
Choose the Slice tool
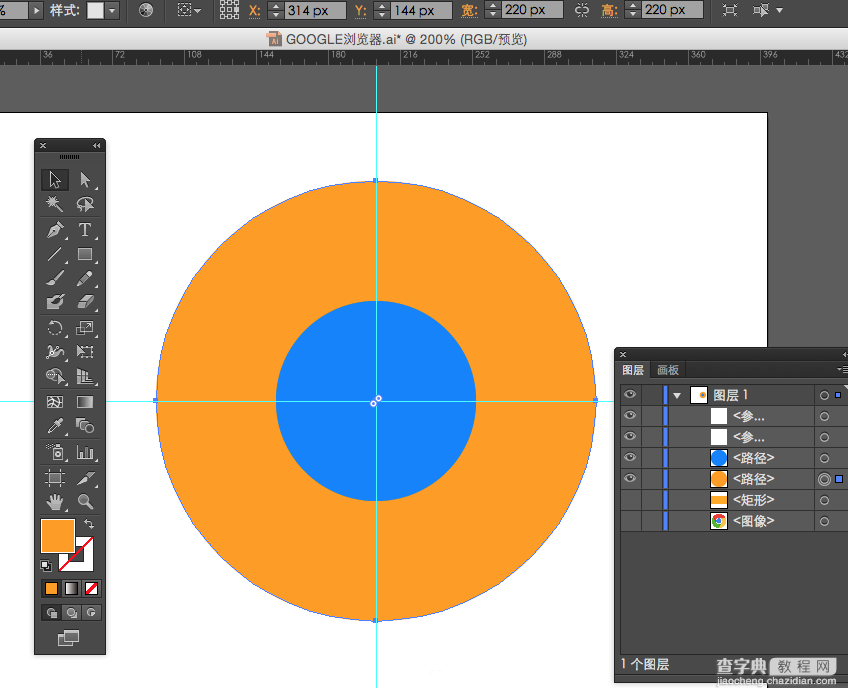pos(85,478)
